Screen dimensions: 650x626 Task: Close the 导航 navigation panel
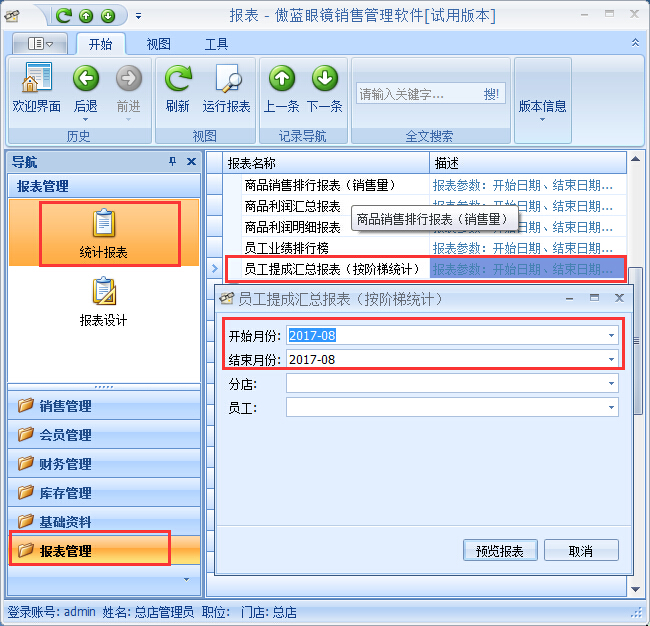tap(191, 161)
